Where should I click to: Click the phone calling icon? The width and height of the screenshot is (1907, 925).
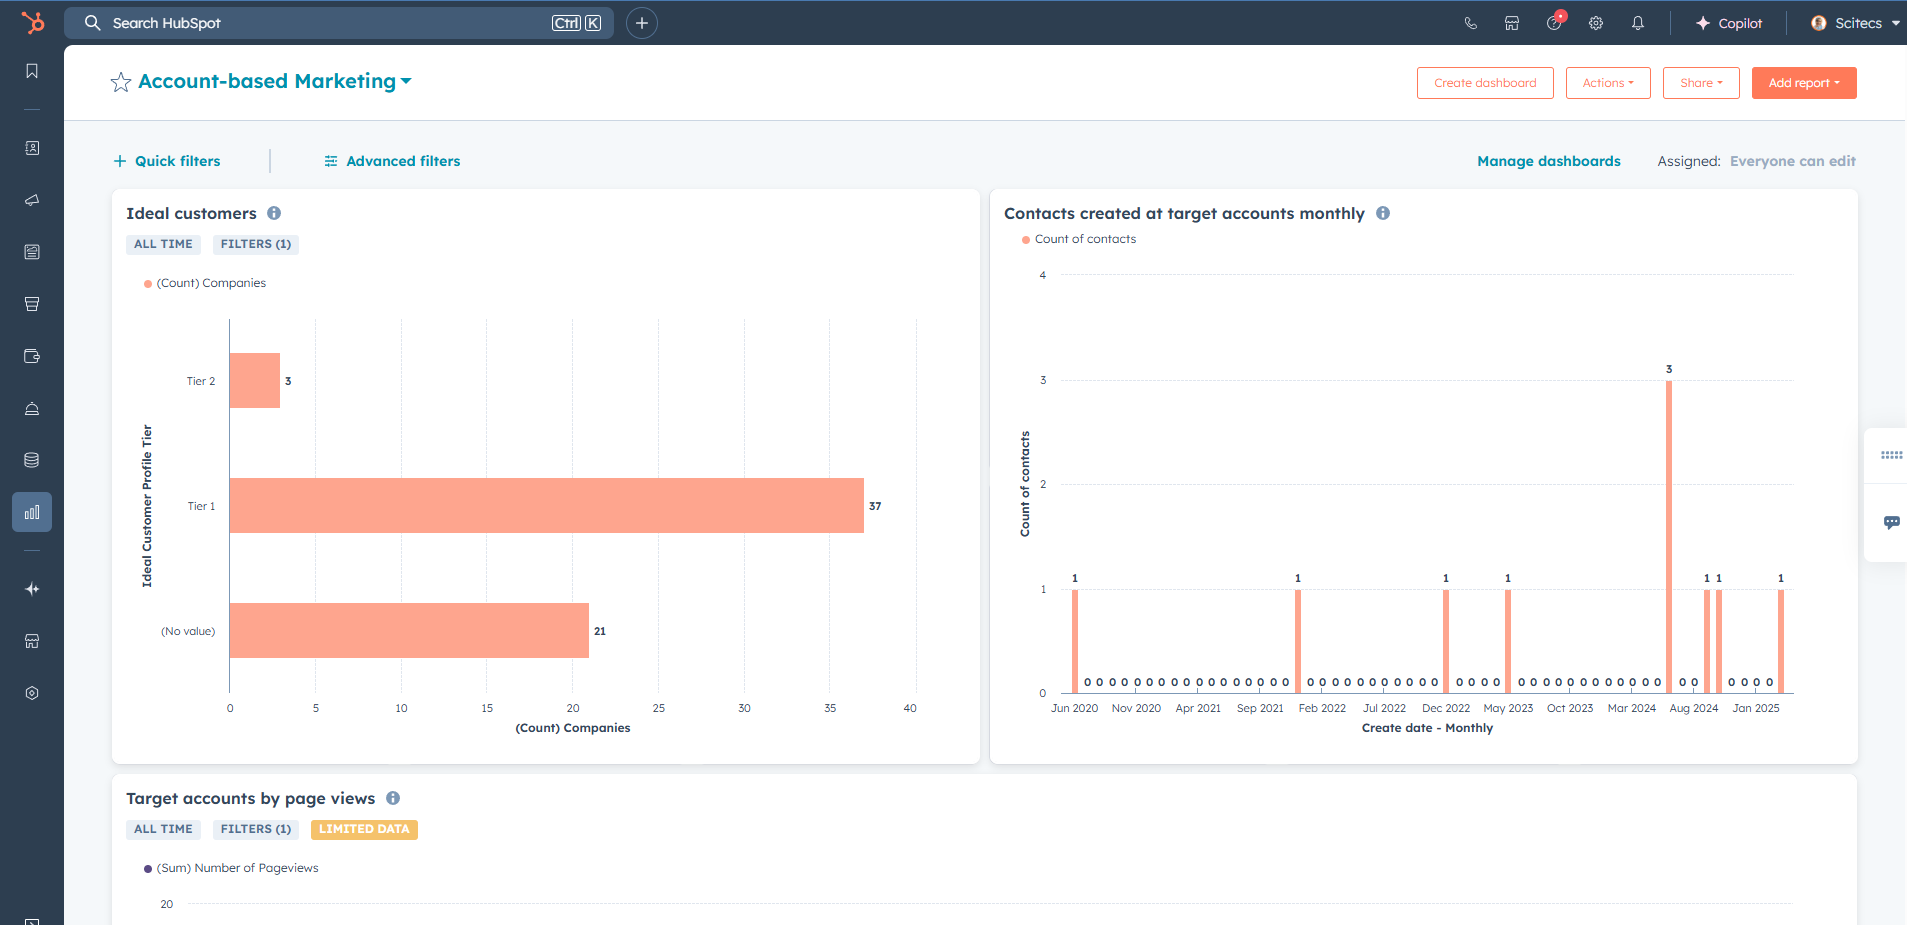coord(1470,23)
